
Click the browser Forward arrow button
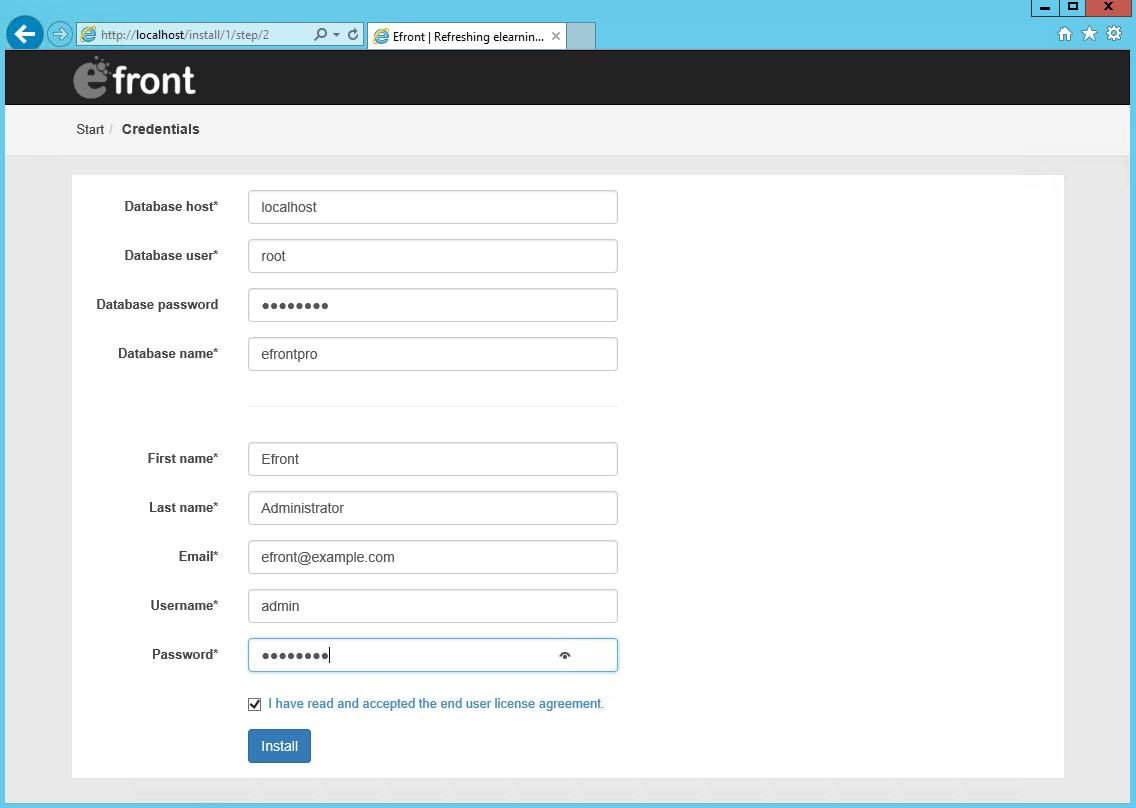(x=59, y=34)
